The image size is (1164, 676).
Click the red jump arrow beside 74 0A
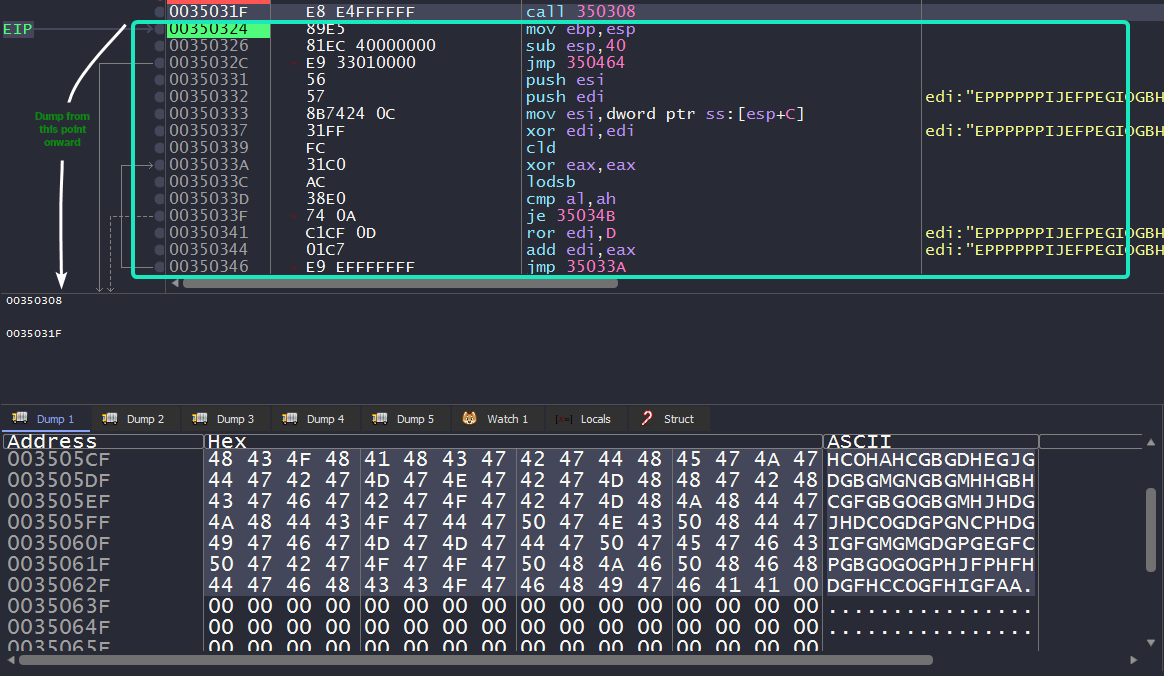(292, 216)
